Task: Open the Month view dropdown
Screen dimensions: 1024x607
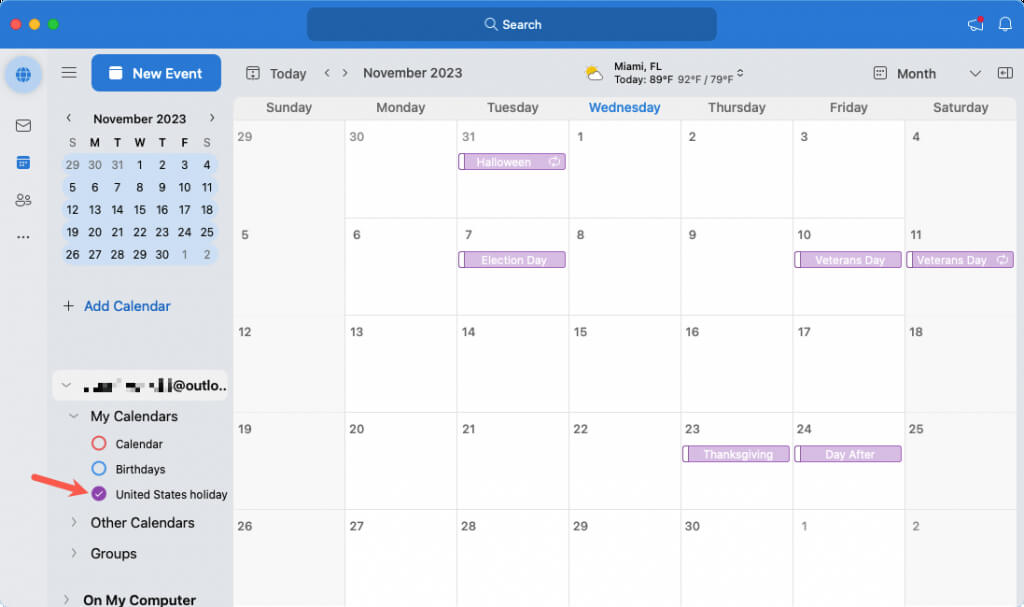Action: [x=916, y=74]
